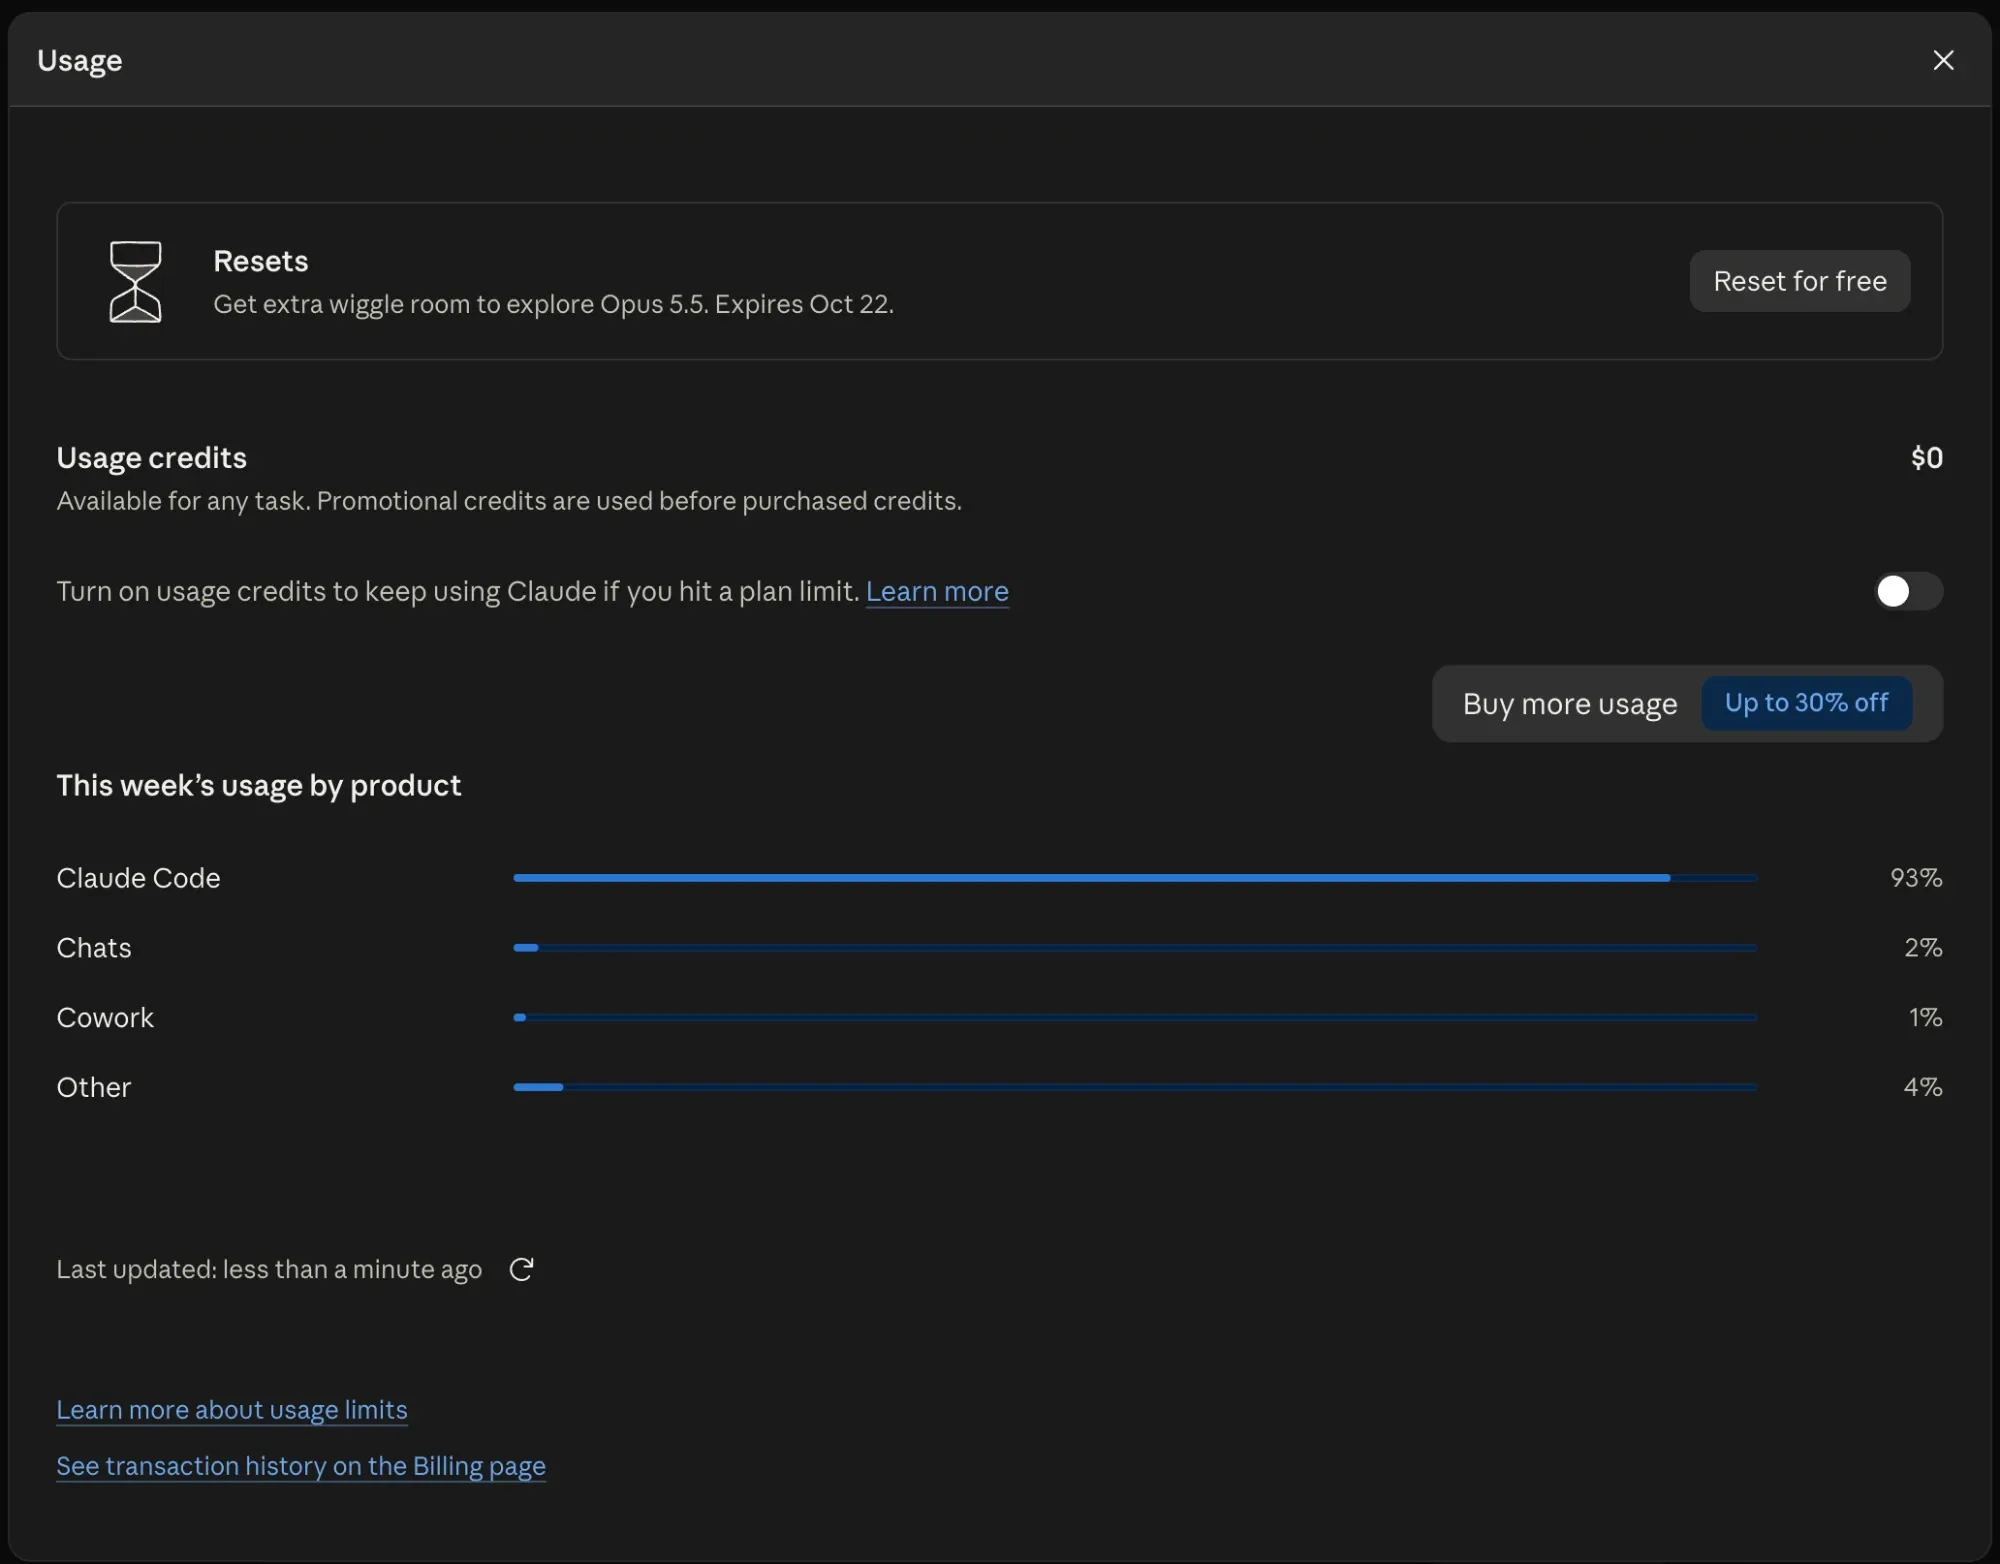Select the Chats product label
The width and height of the screenshot is (2000, 1564).
coord(94,948)
